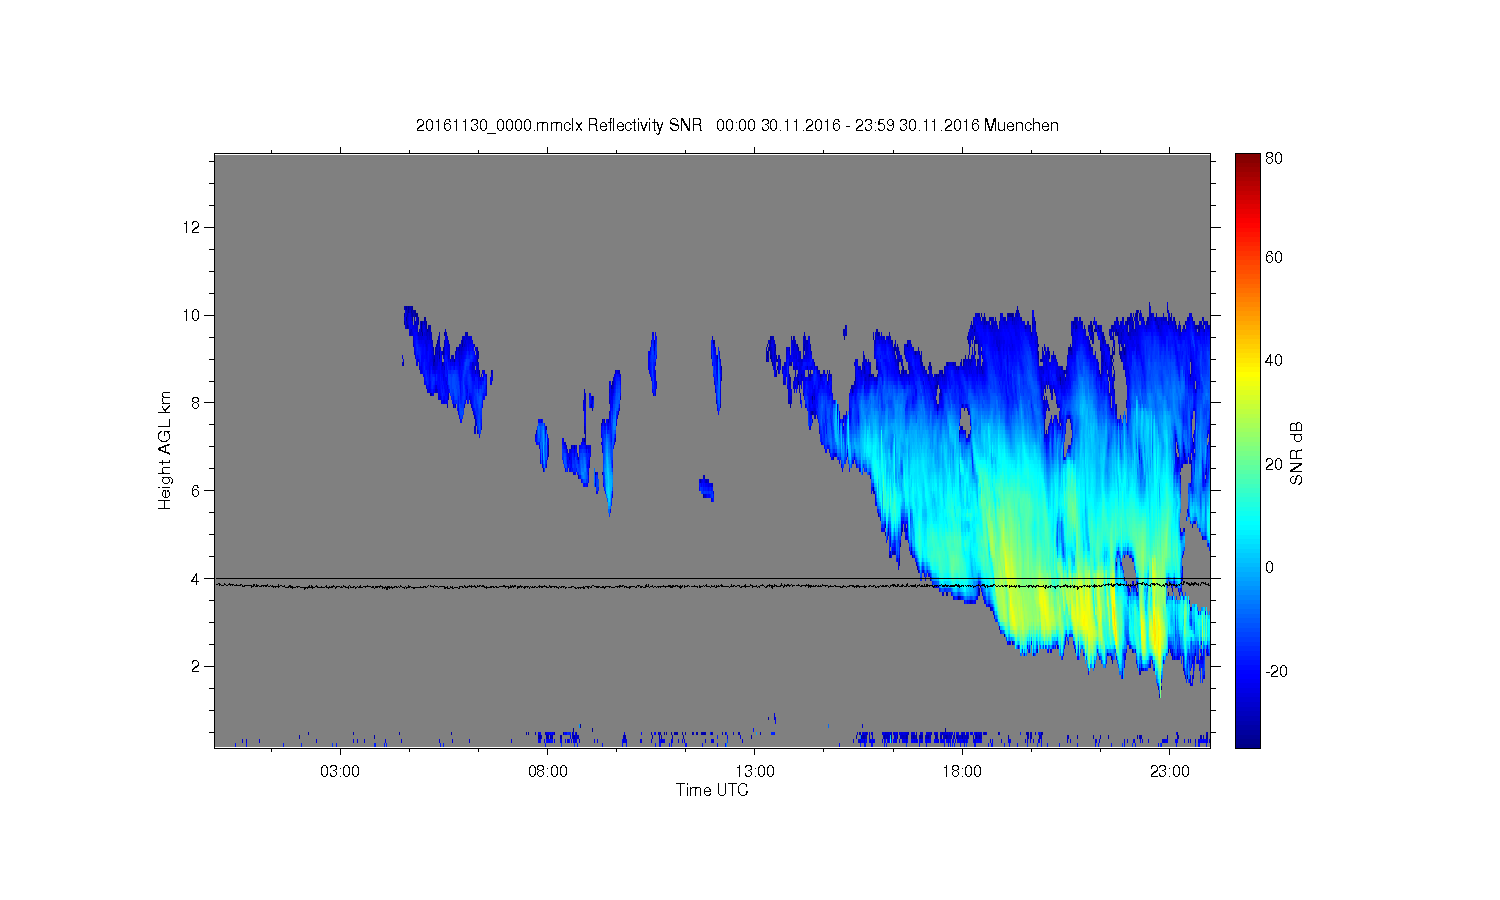Click the 'Height AGL km' y-axis label
The image size is (1500, 900).
(165, 450)
